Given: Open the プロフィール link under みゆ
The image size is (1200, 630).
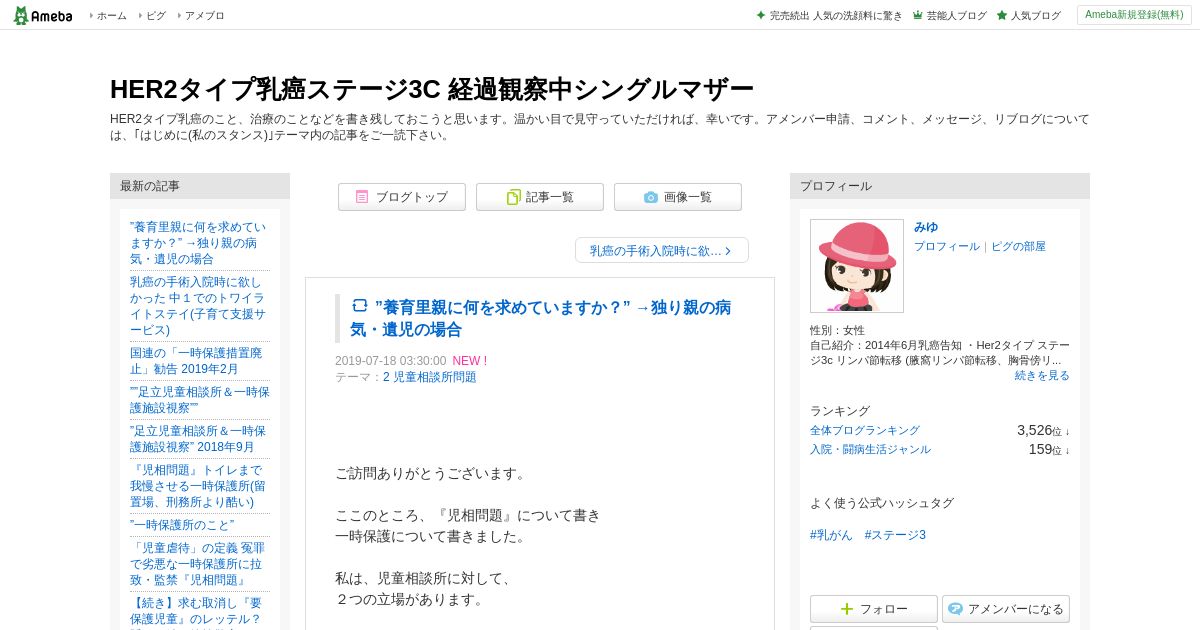Looking at the screenshot, I should (947, 246).
